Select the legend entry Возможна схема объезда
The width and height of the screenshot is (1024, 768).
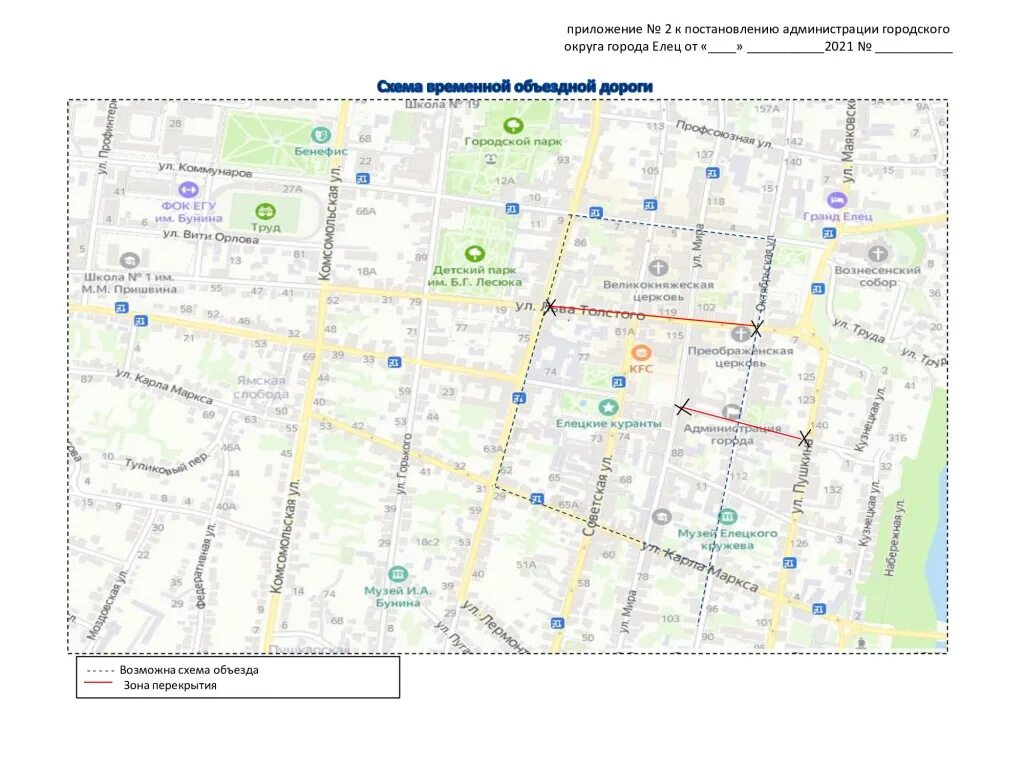tap(189, 670)
